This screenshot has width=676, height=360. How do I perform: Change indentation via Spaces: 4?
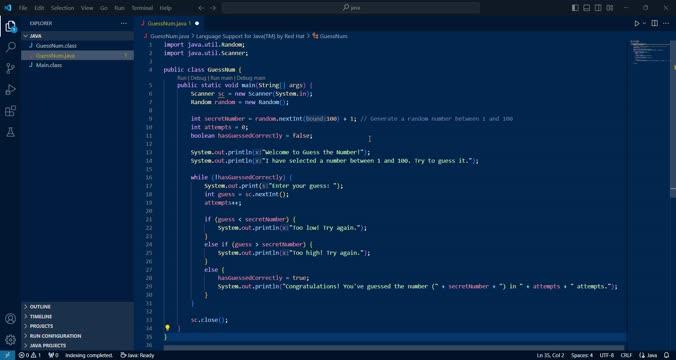[582, 355]
